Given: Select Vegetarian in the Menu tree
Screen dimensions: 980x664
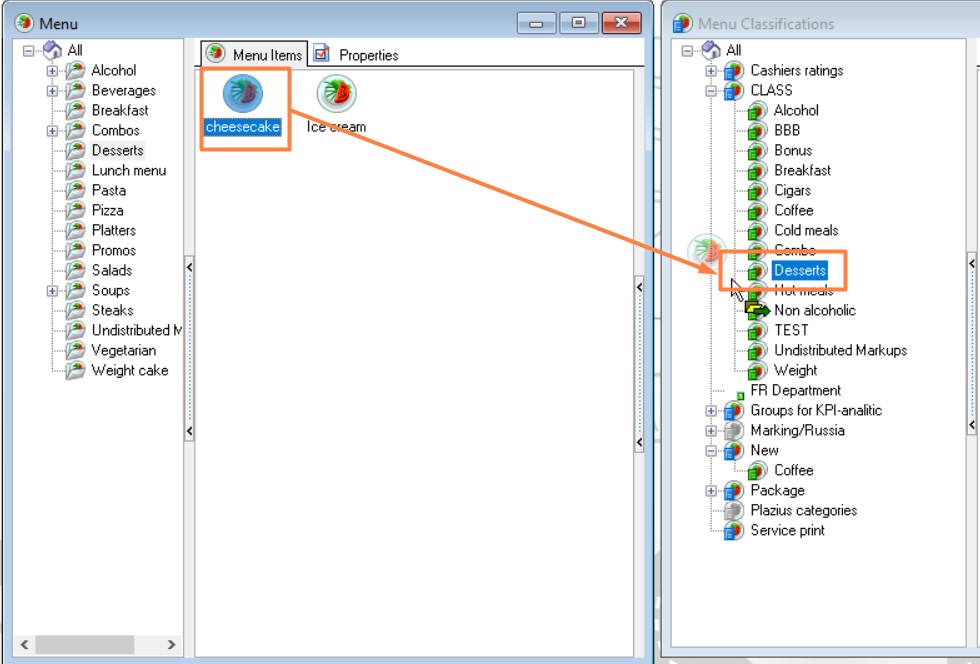Looking at the screenshot, I should tap(124, 350).
